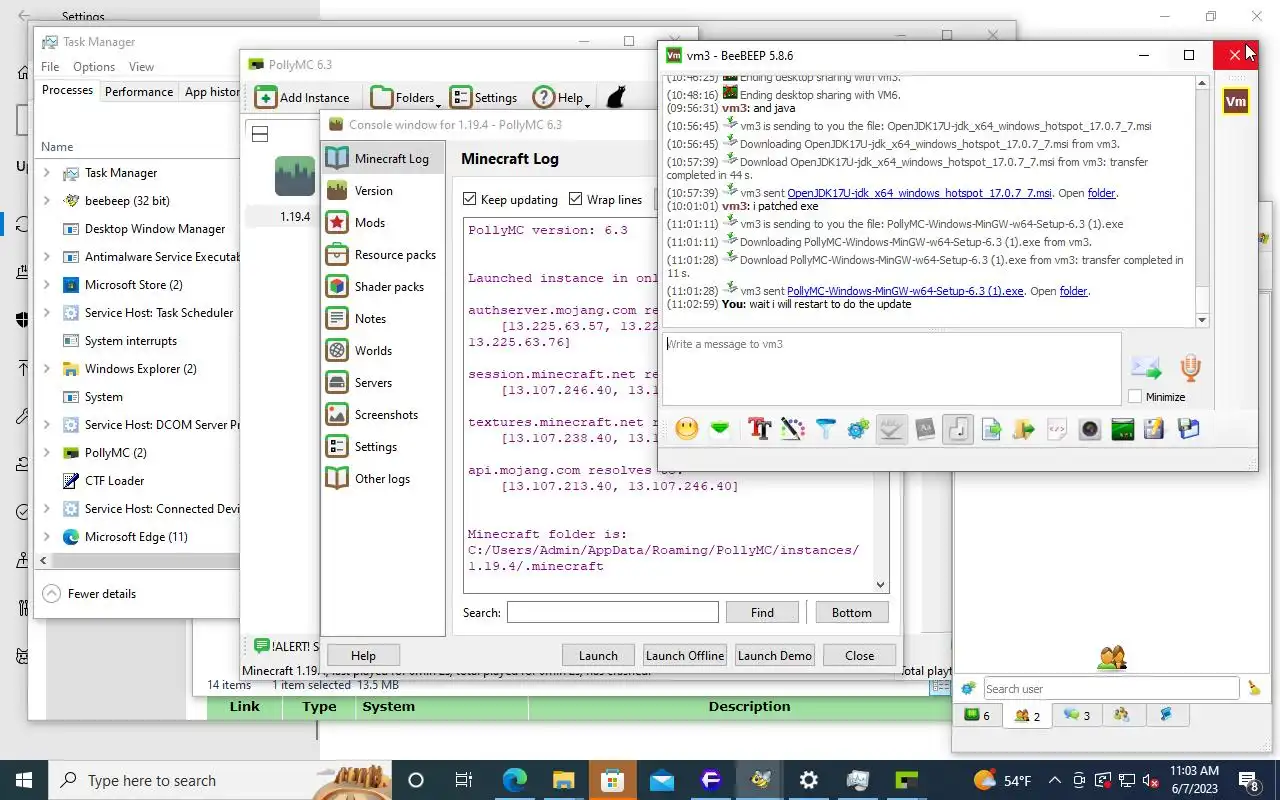Click the broom clear search icon in BeeBEEP
This screenshot has height=800, width=1280.
(1254, 688)
